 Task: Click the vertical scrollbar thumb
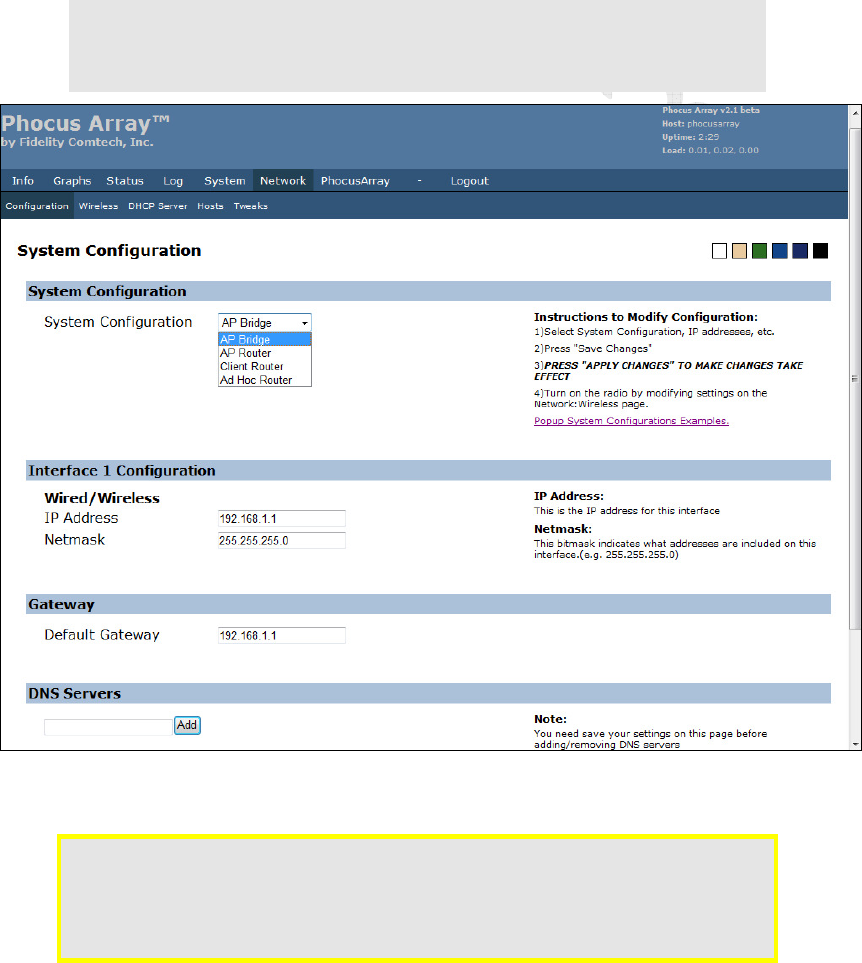tap(855, 379)
